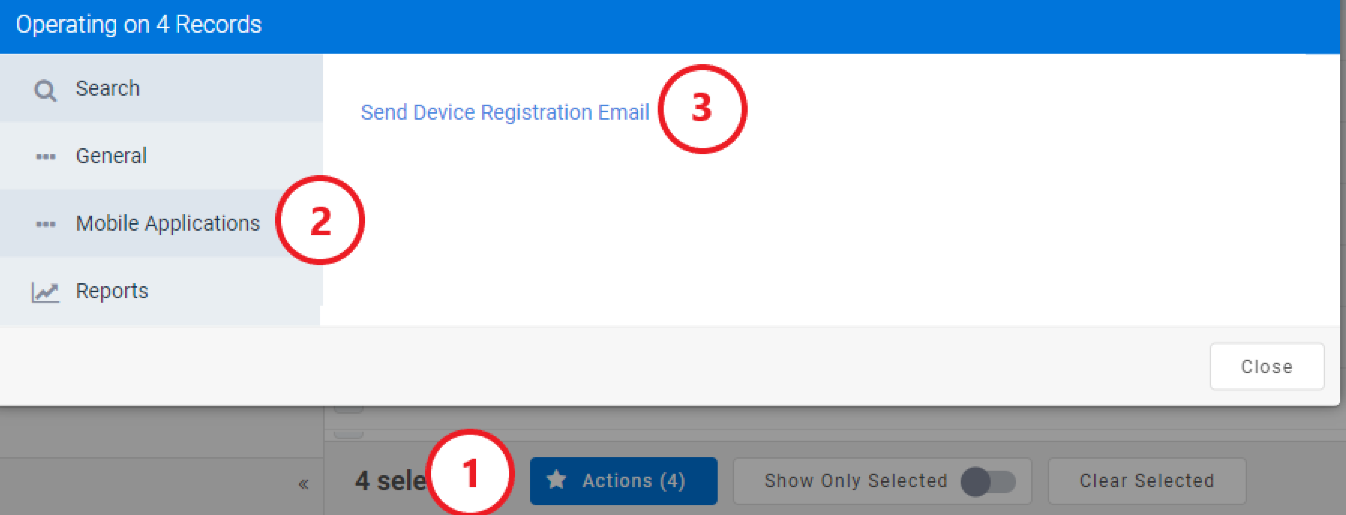Toggle the Show Only Selected switch
Viewport: 1346px width, 515px height.
click(x=988, y=482)
